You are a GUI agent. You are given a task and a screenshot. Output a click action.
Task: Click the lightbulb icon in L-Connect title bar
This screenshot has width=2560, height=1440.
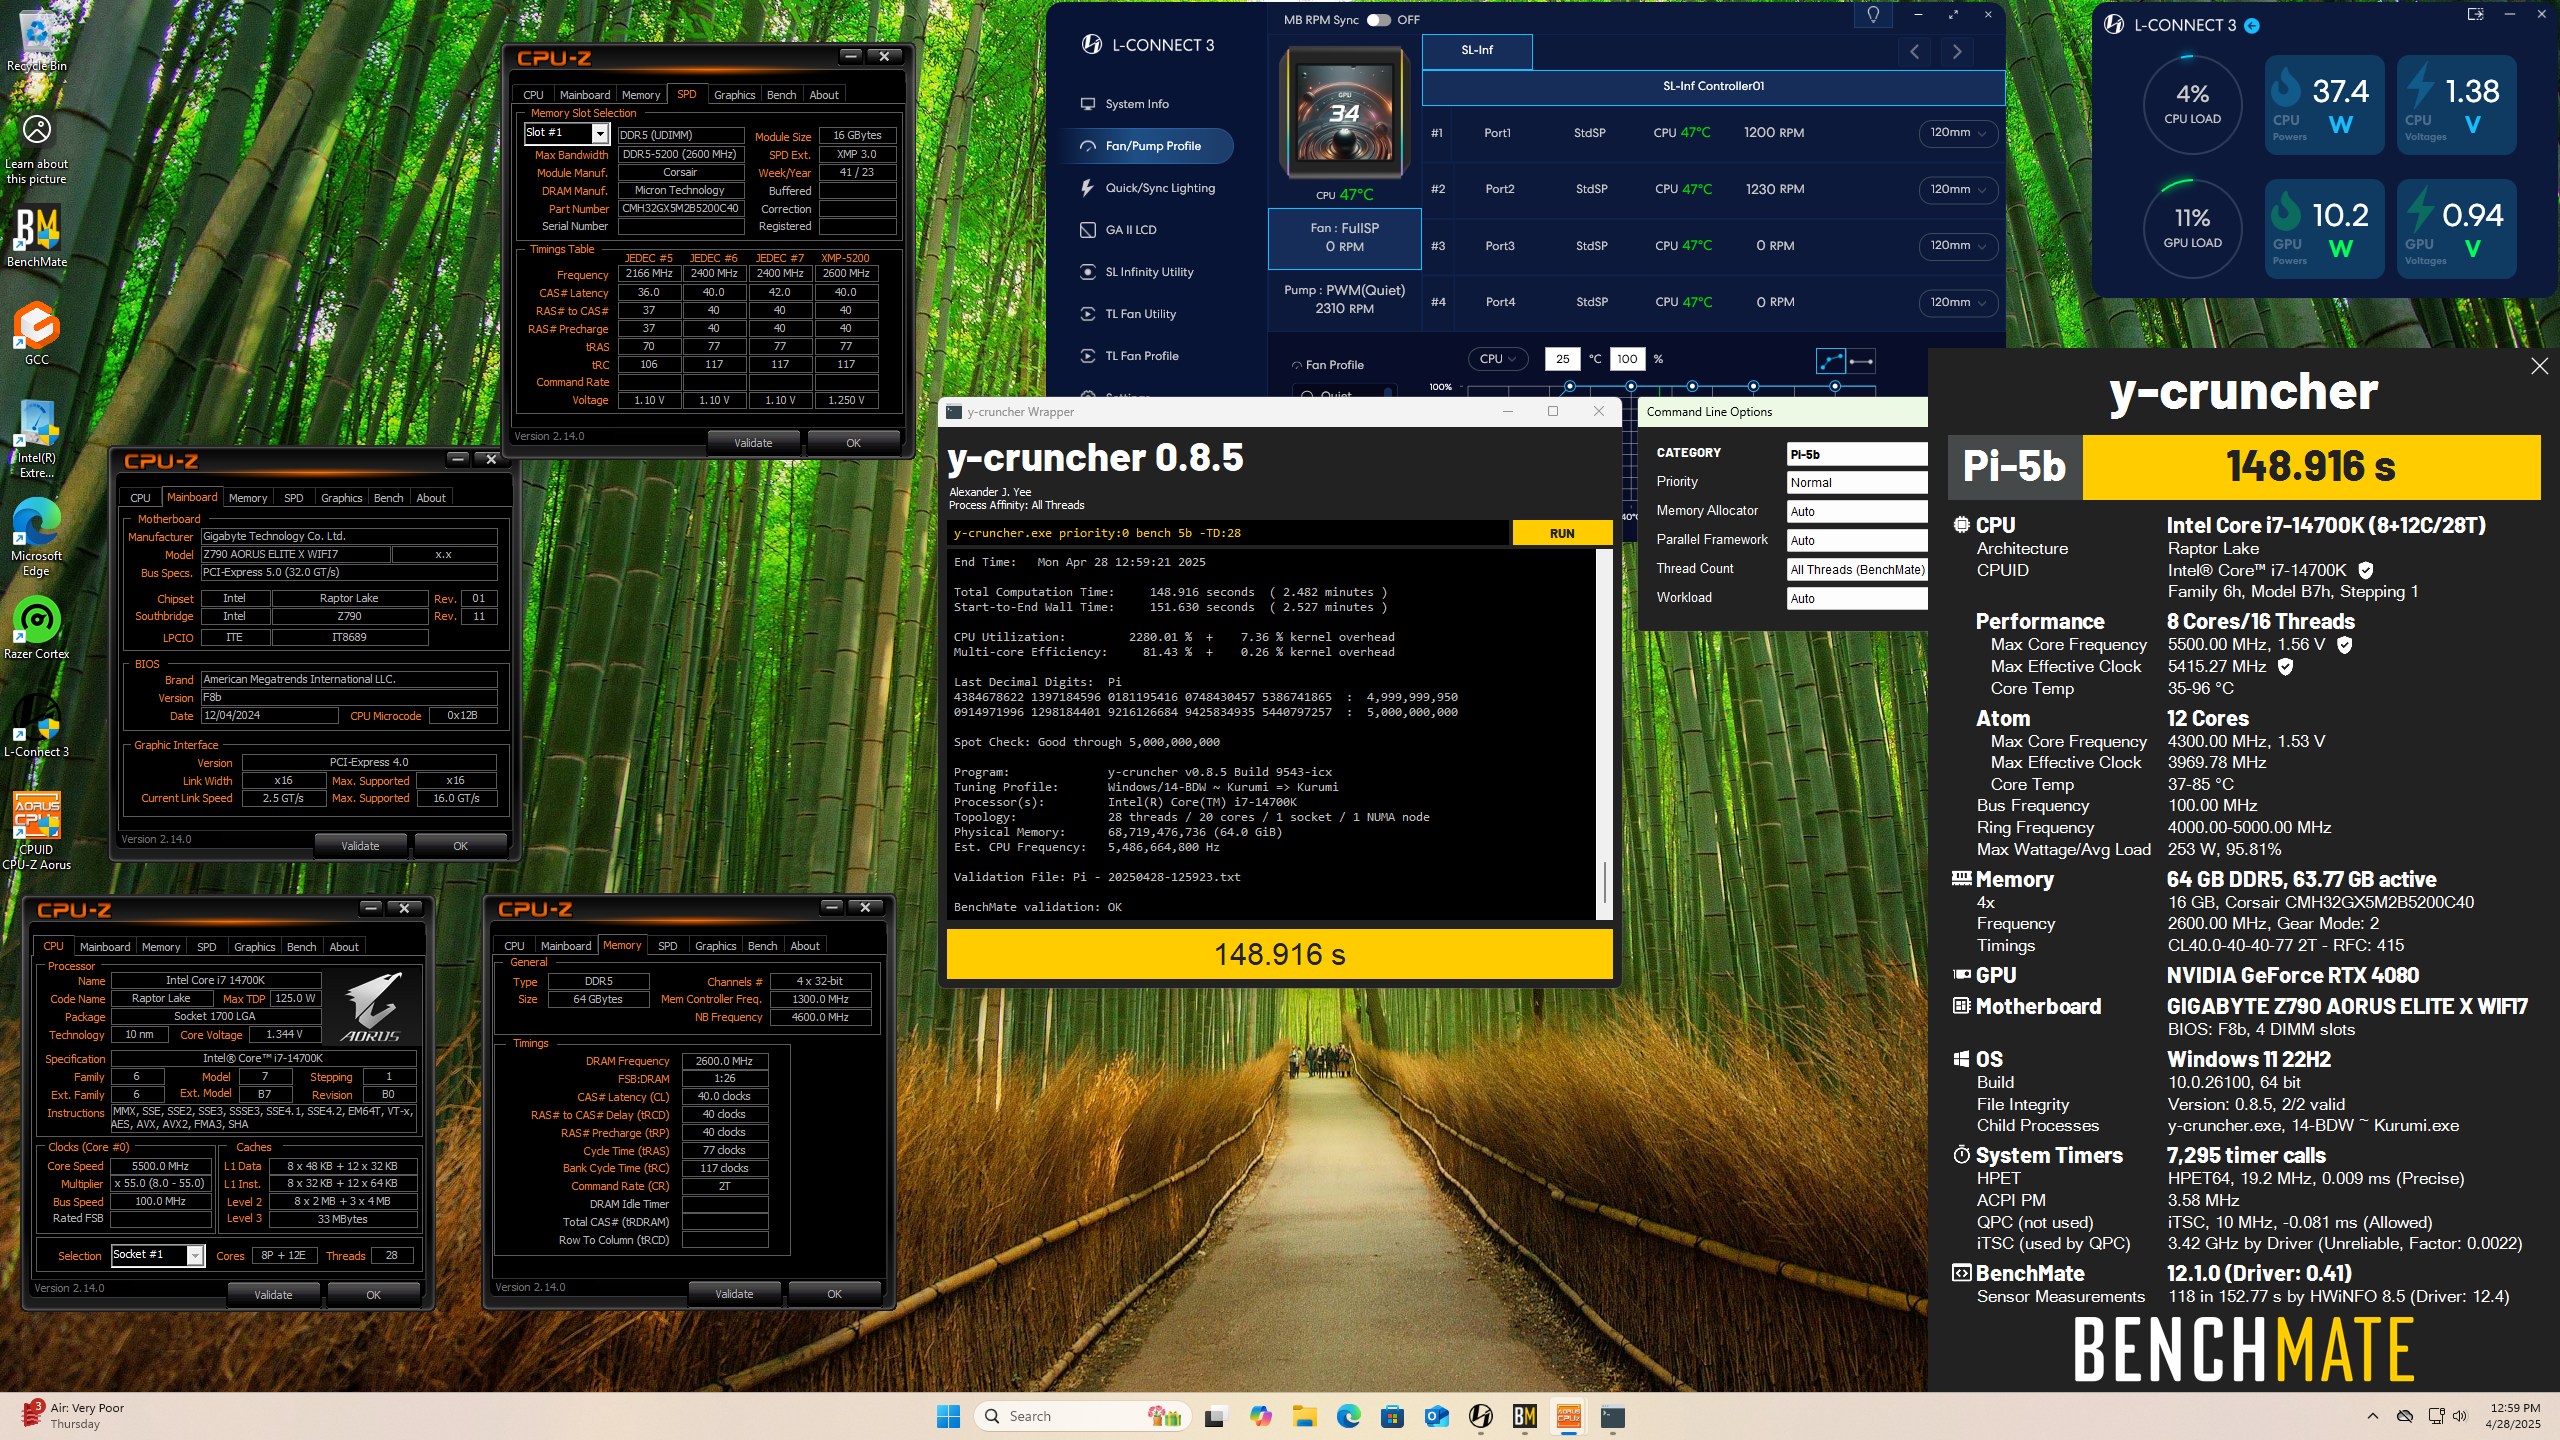[x=1873, y=15]
